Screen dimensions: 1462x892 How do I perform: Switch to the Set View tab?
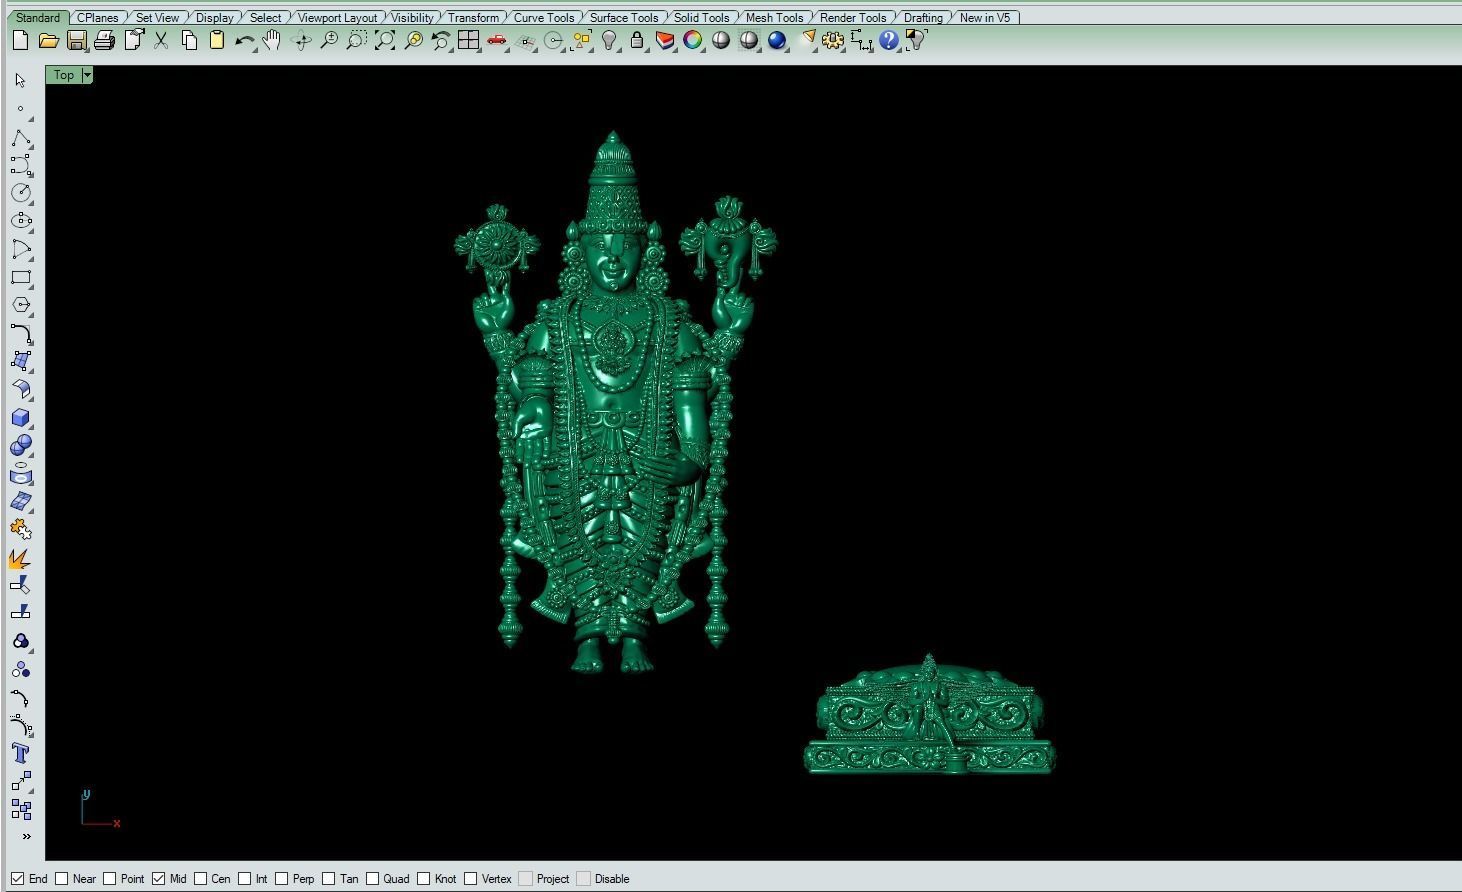pyautogui.click(x=157, y=17)
